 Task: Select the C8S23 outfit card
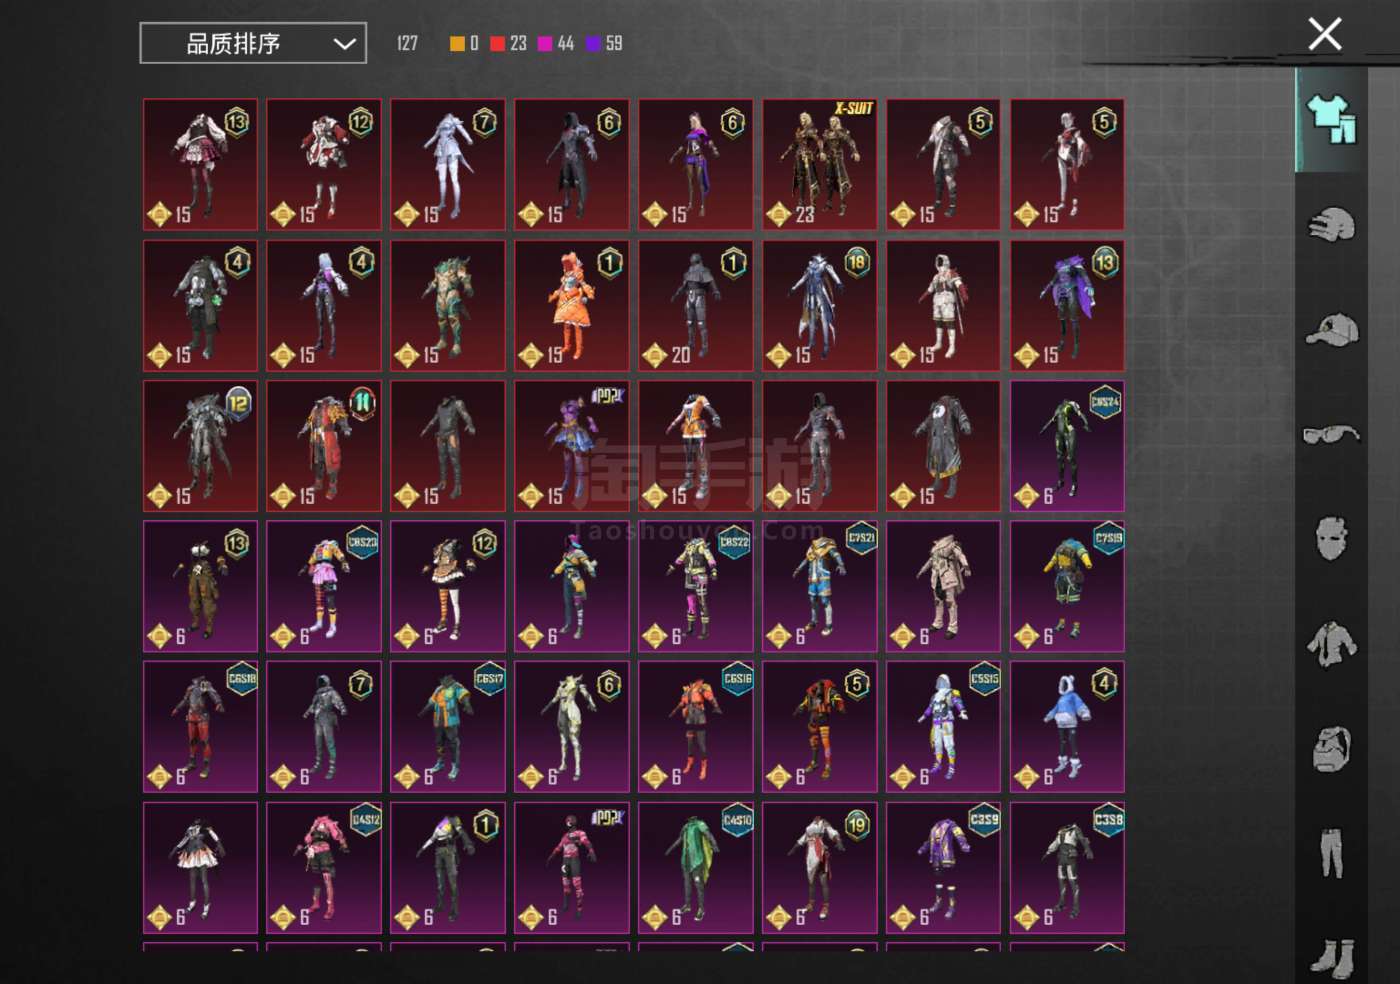(x=324, y=587)
